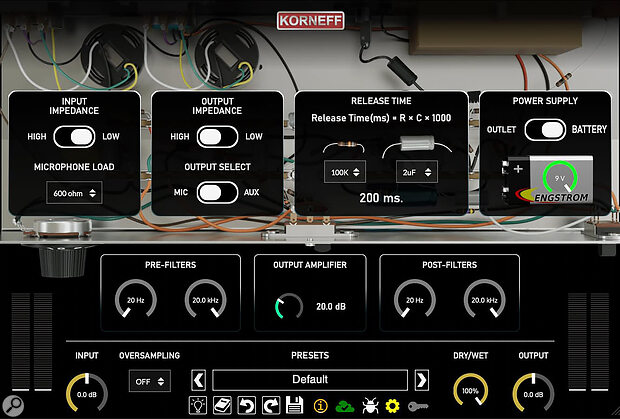Image resolution: width=620 pixels, height=419 pixels.
Task: Click the PRESETS label
Action: point(310,355)
